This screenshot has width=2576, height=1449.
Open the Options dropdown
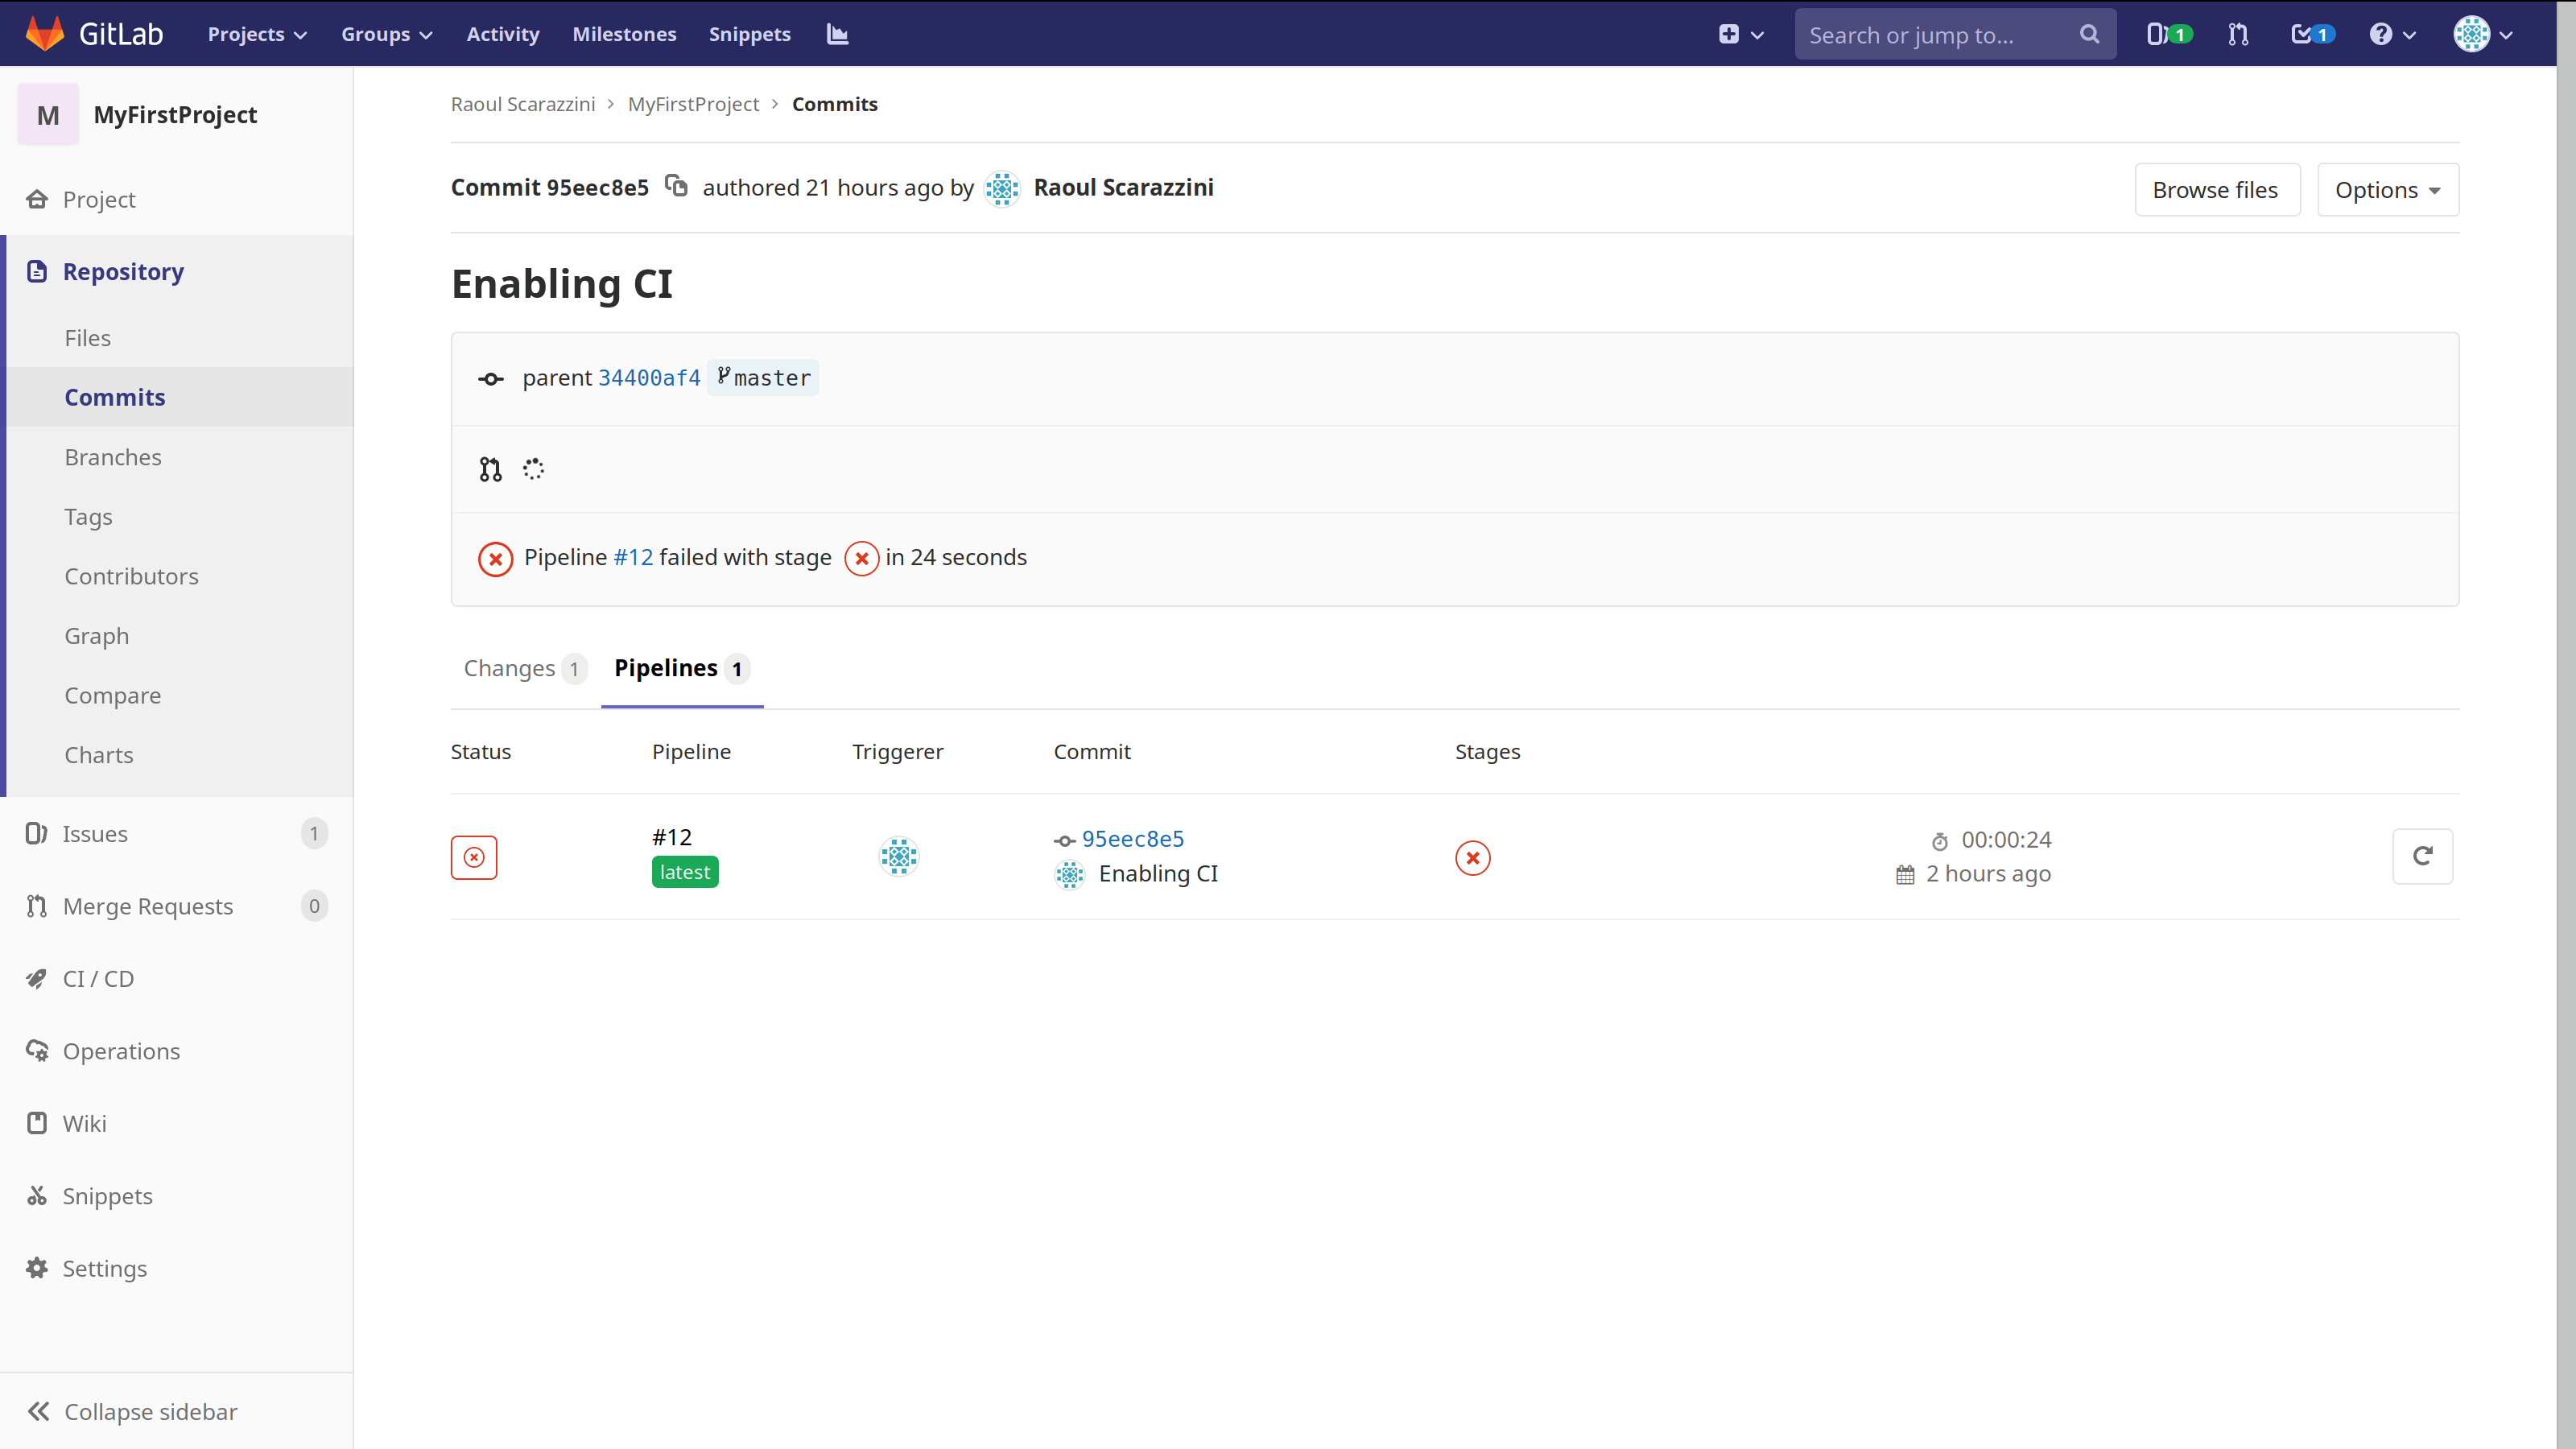(x=2387, y=189)
